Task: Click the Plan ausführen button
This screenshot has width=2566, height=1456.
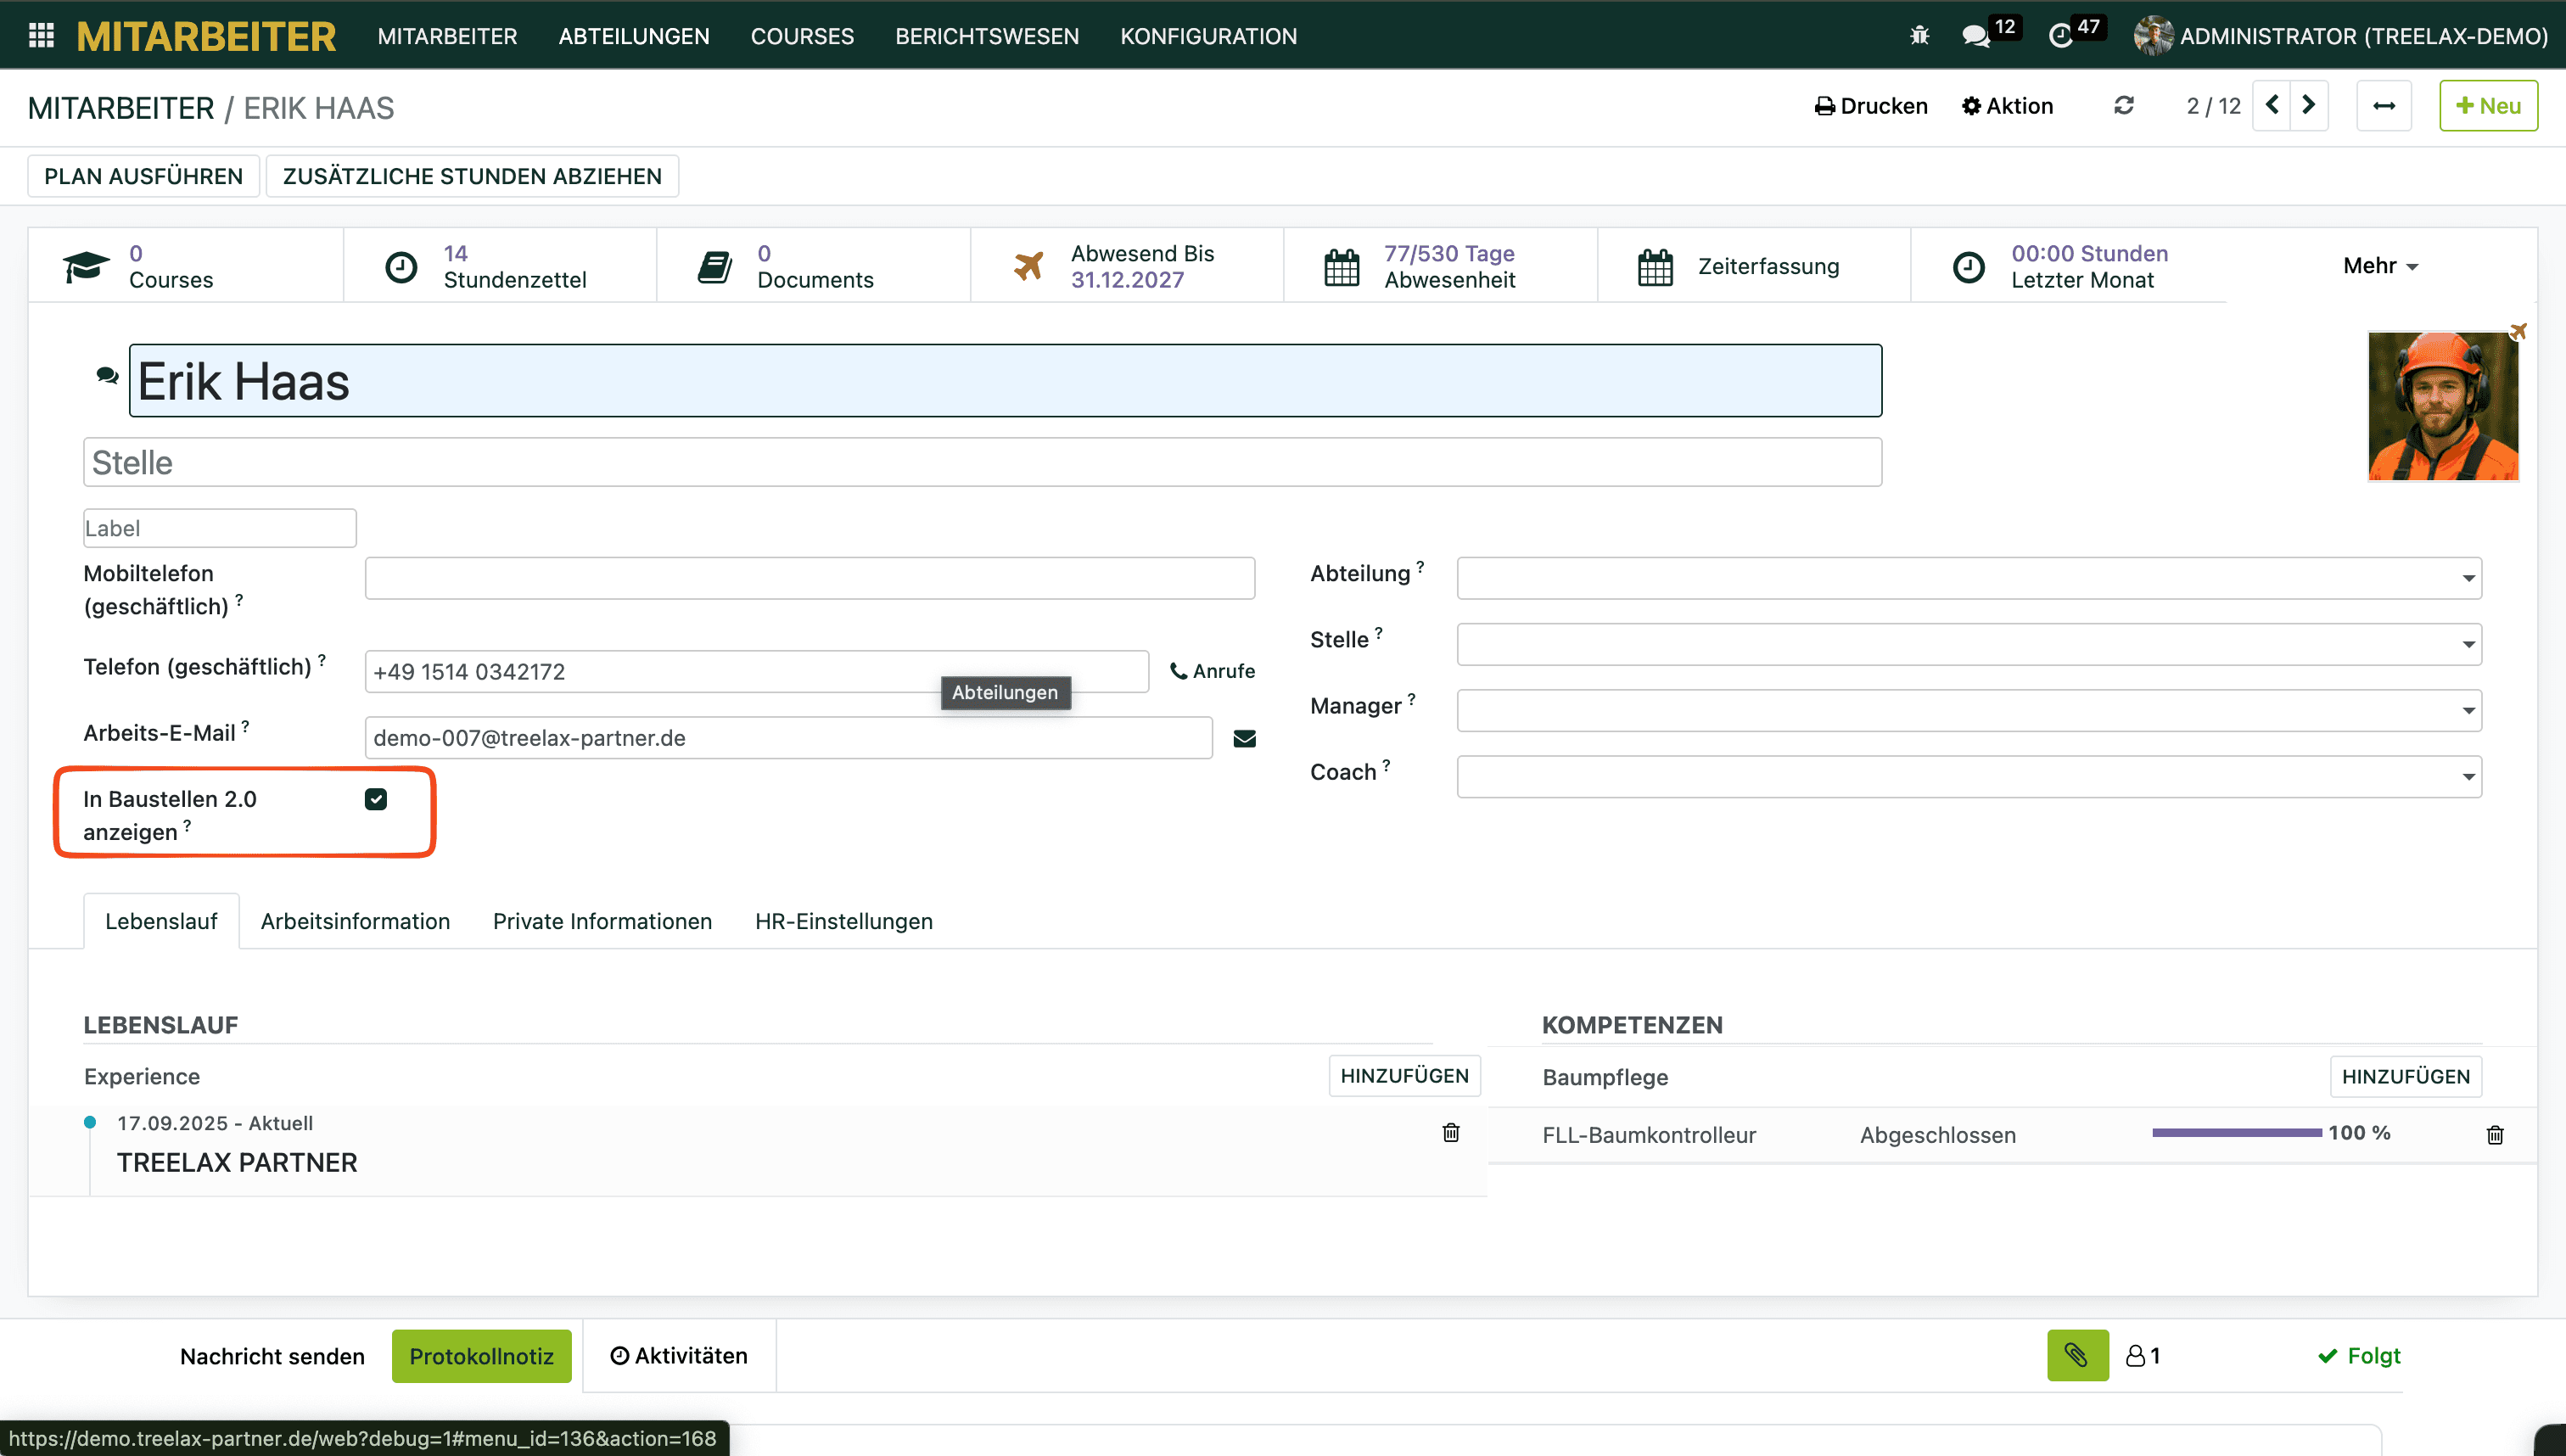Action: 143,176
